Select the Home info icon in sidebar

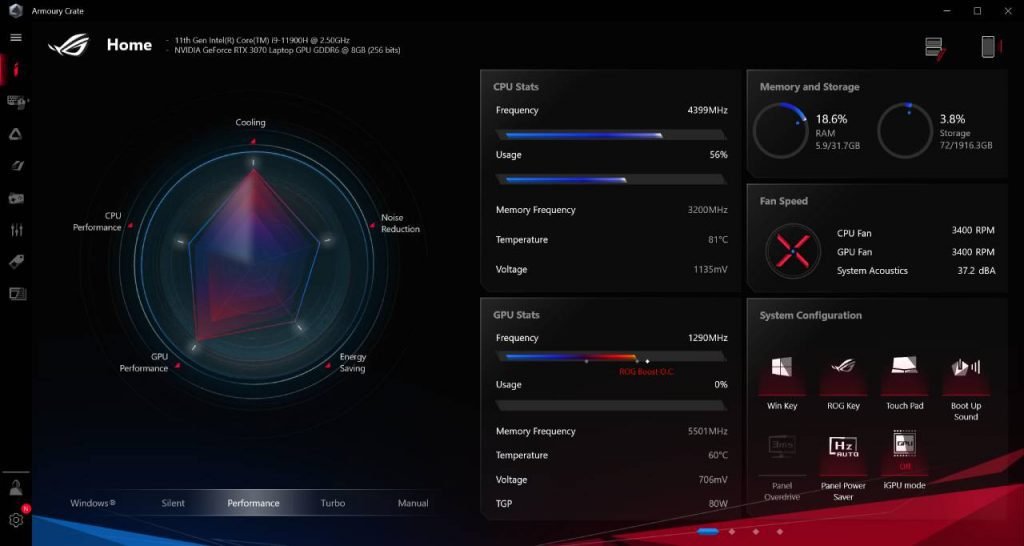tap(16, 69)
